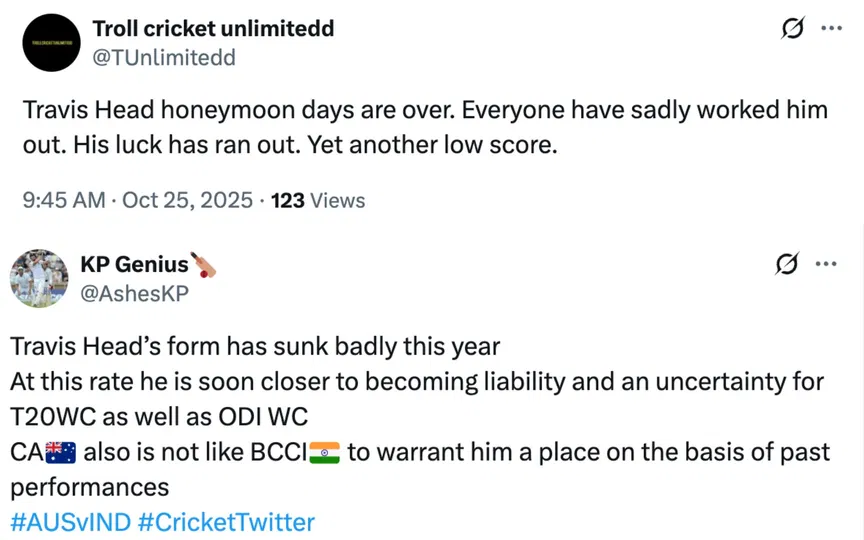864x540 pixels.
Task: Open the 9:45 AM Oct 25 timestamp
Action: point(136,200)
